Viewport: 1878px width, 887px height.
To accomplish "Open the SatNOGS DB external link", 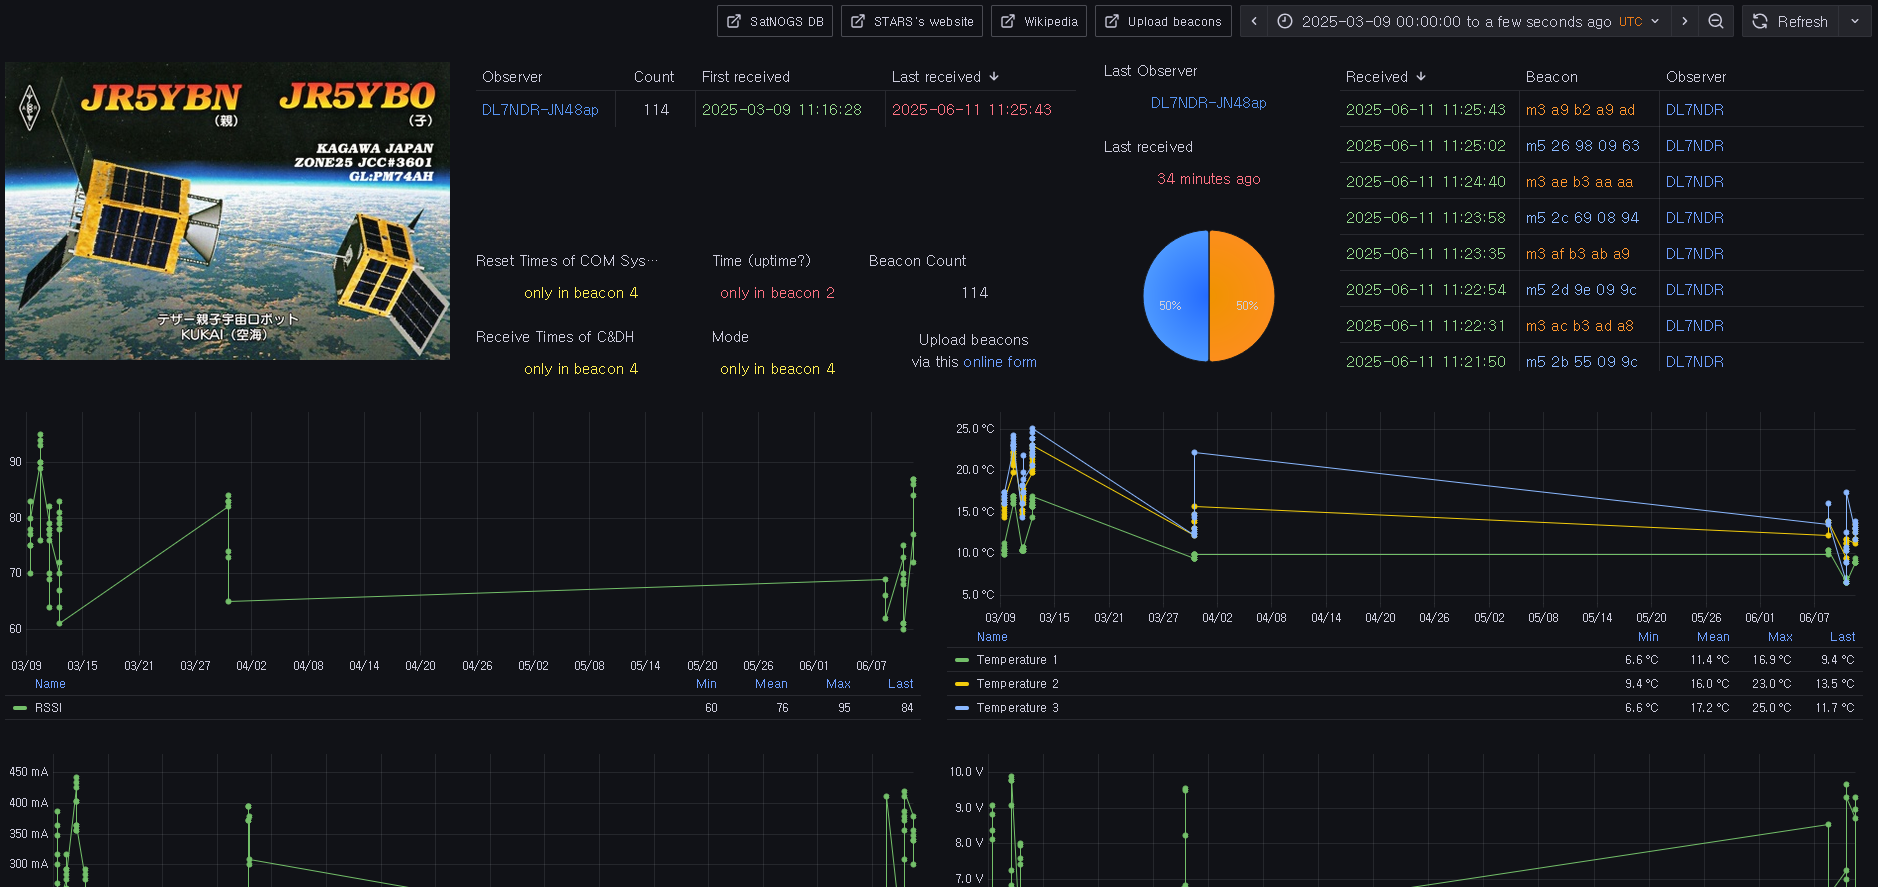I will coord(775,21).
